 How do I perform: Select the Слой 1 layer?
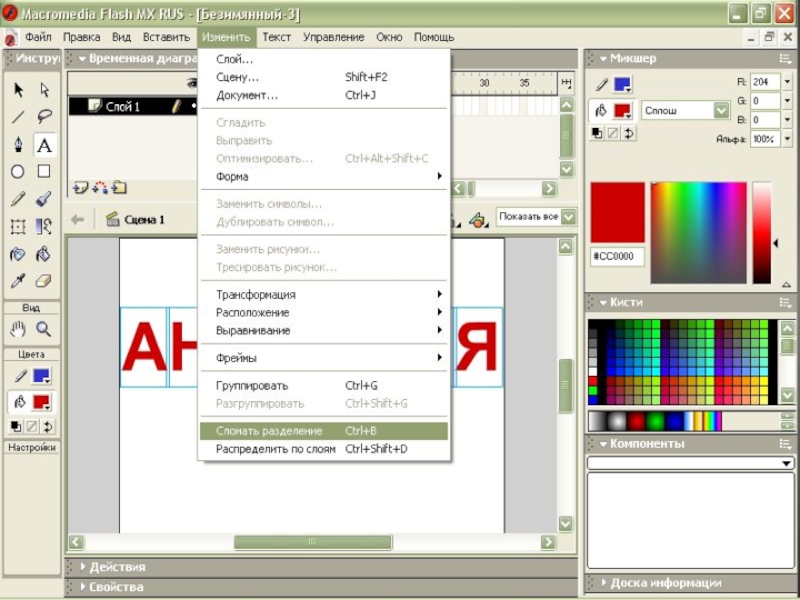tap(122, 107)
